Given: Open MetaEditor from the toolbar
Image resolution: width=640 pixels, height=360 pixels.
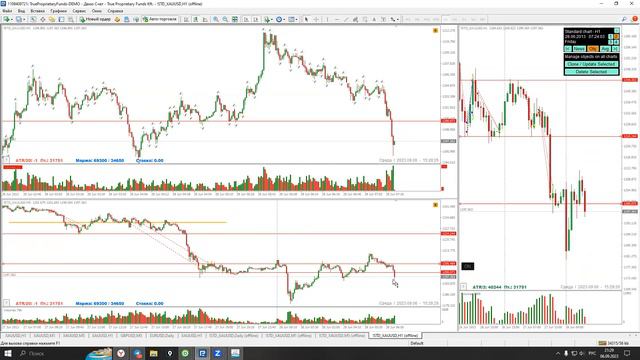Looking at the screenshot, I should click(118, 19).
